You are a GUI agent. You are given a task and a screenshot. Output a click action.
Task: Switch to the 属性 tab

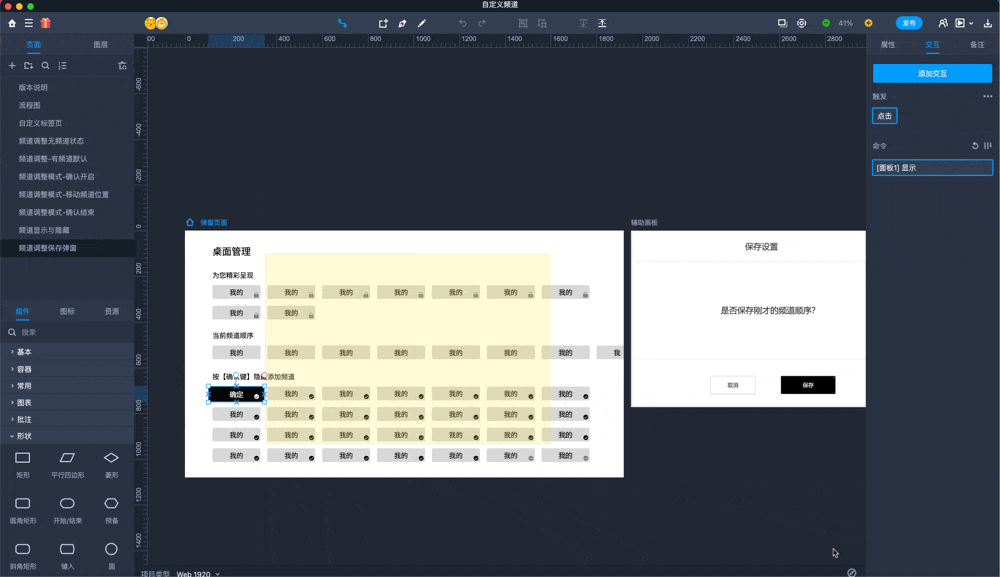888,45
